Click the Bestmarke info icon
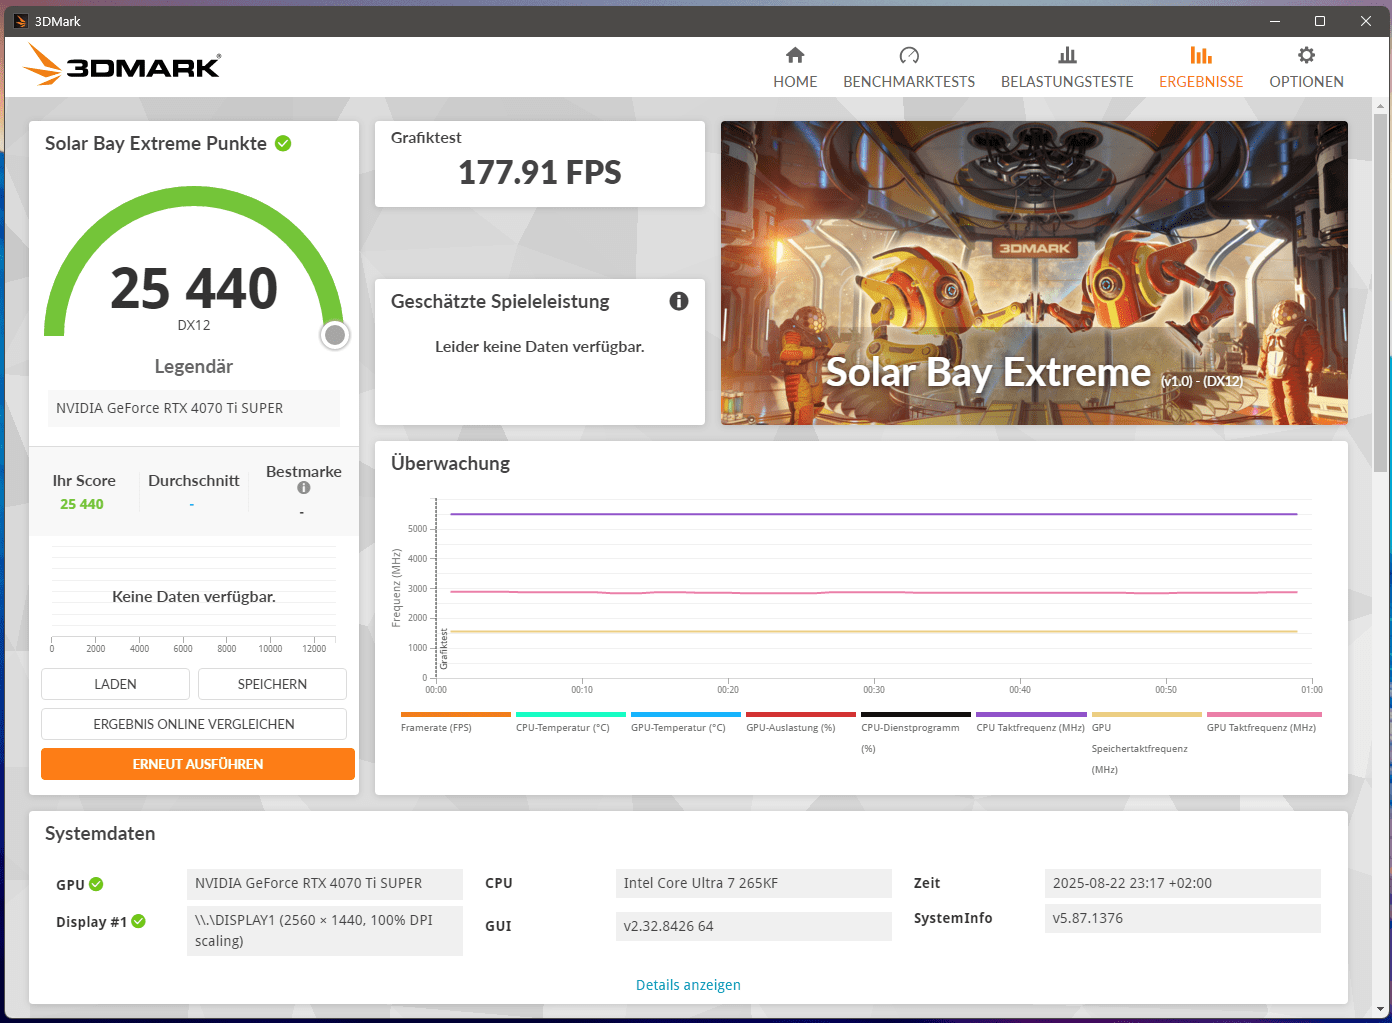Image resolution: width=1392 pixels, height=1023 pixels. coord(304,488)
